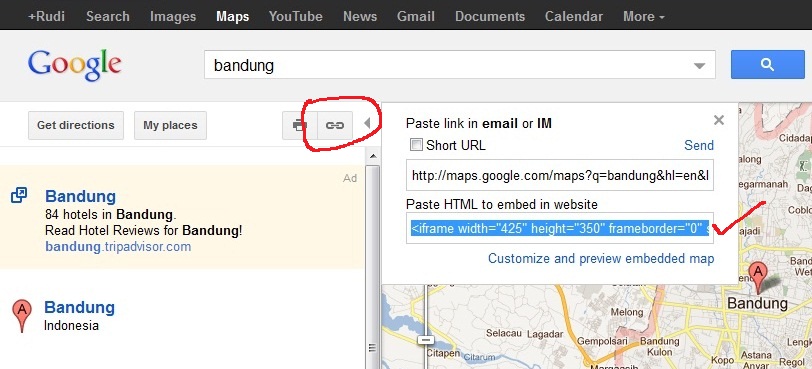Click the zoom out minus button on map
The height and width of the screenshot is (369, 812).
(x=426, y=340)
